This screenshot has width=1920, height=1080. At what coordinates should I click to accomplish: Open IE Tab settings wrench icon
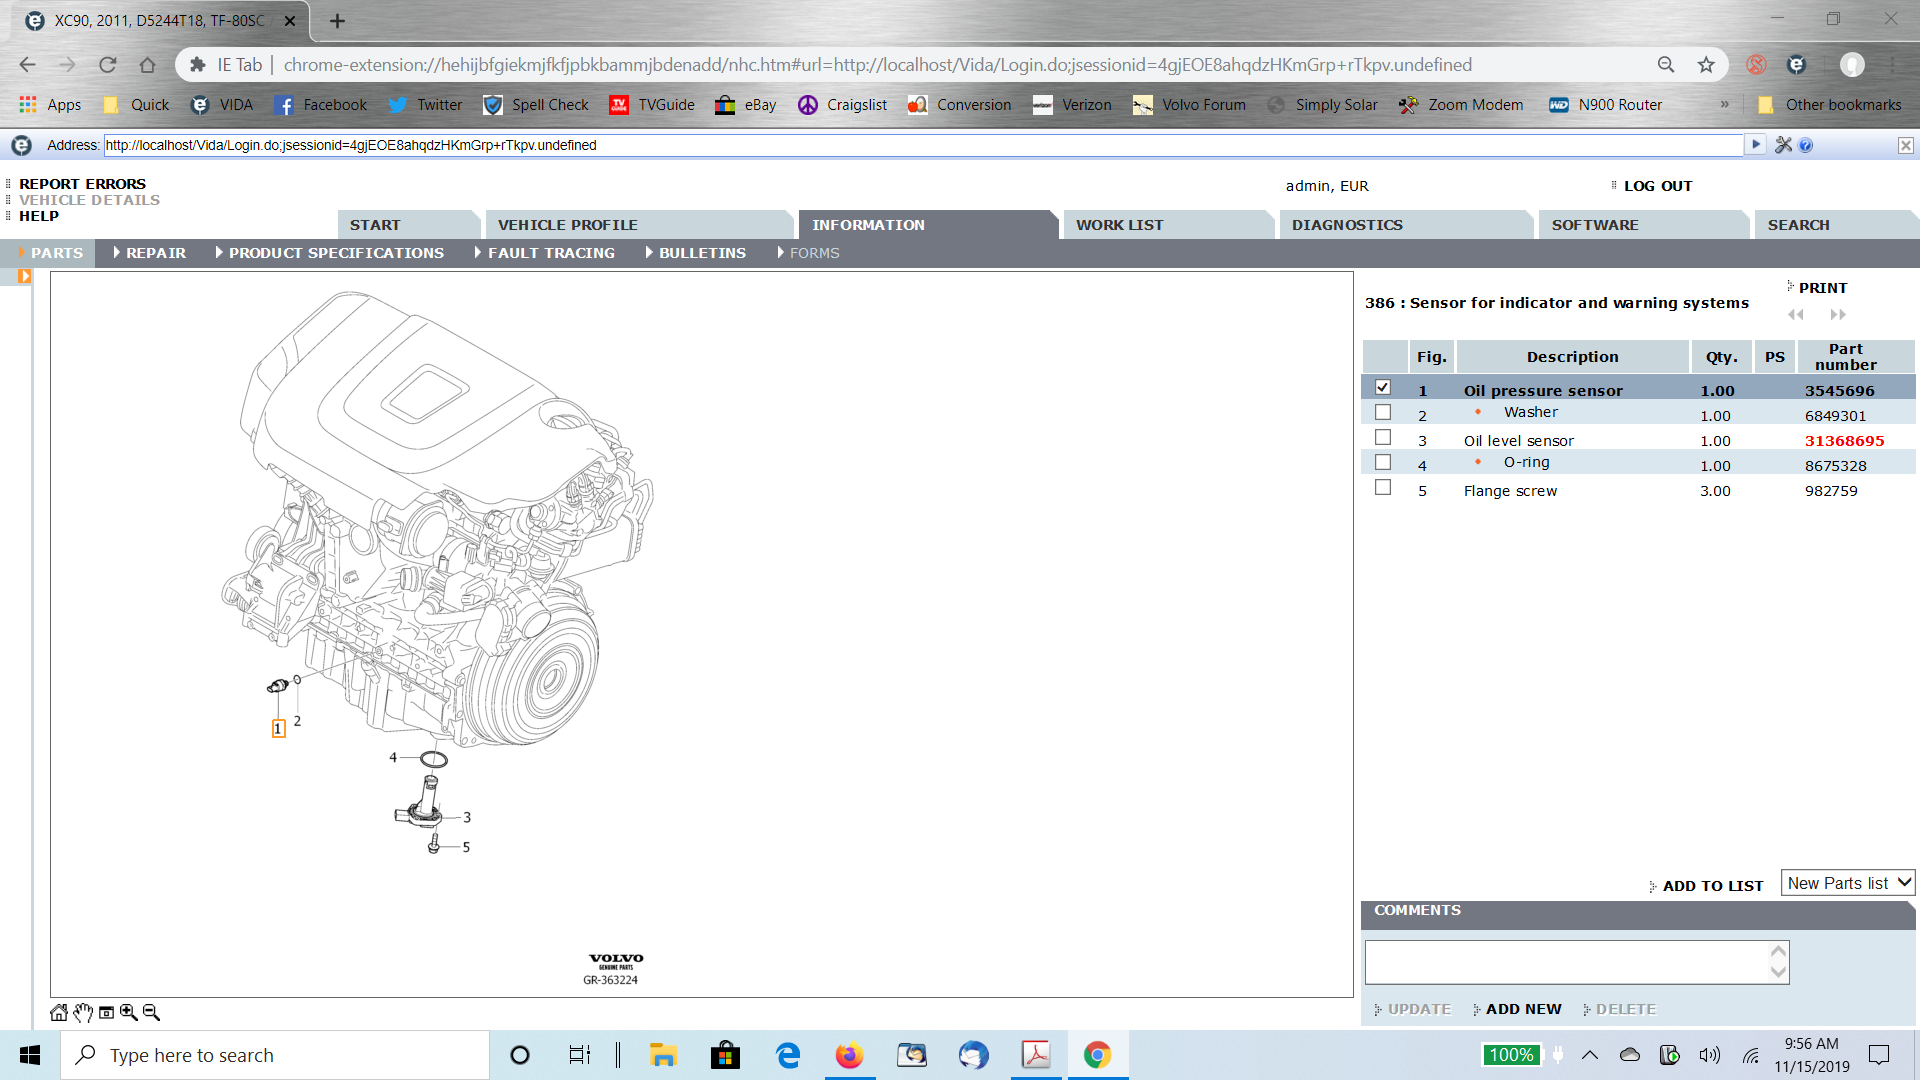[1783, 145]
